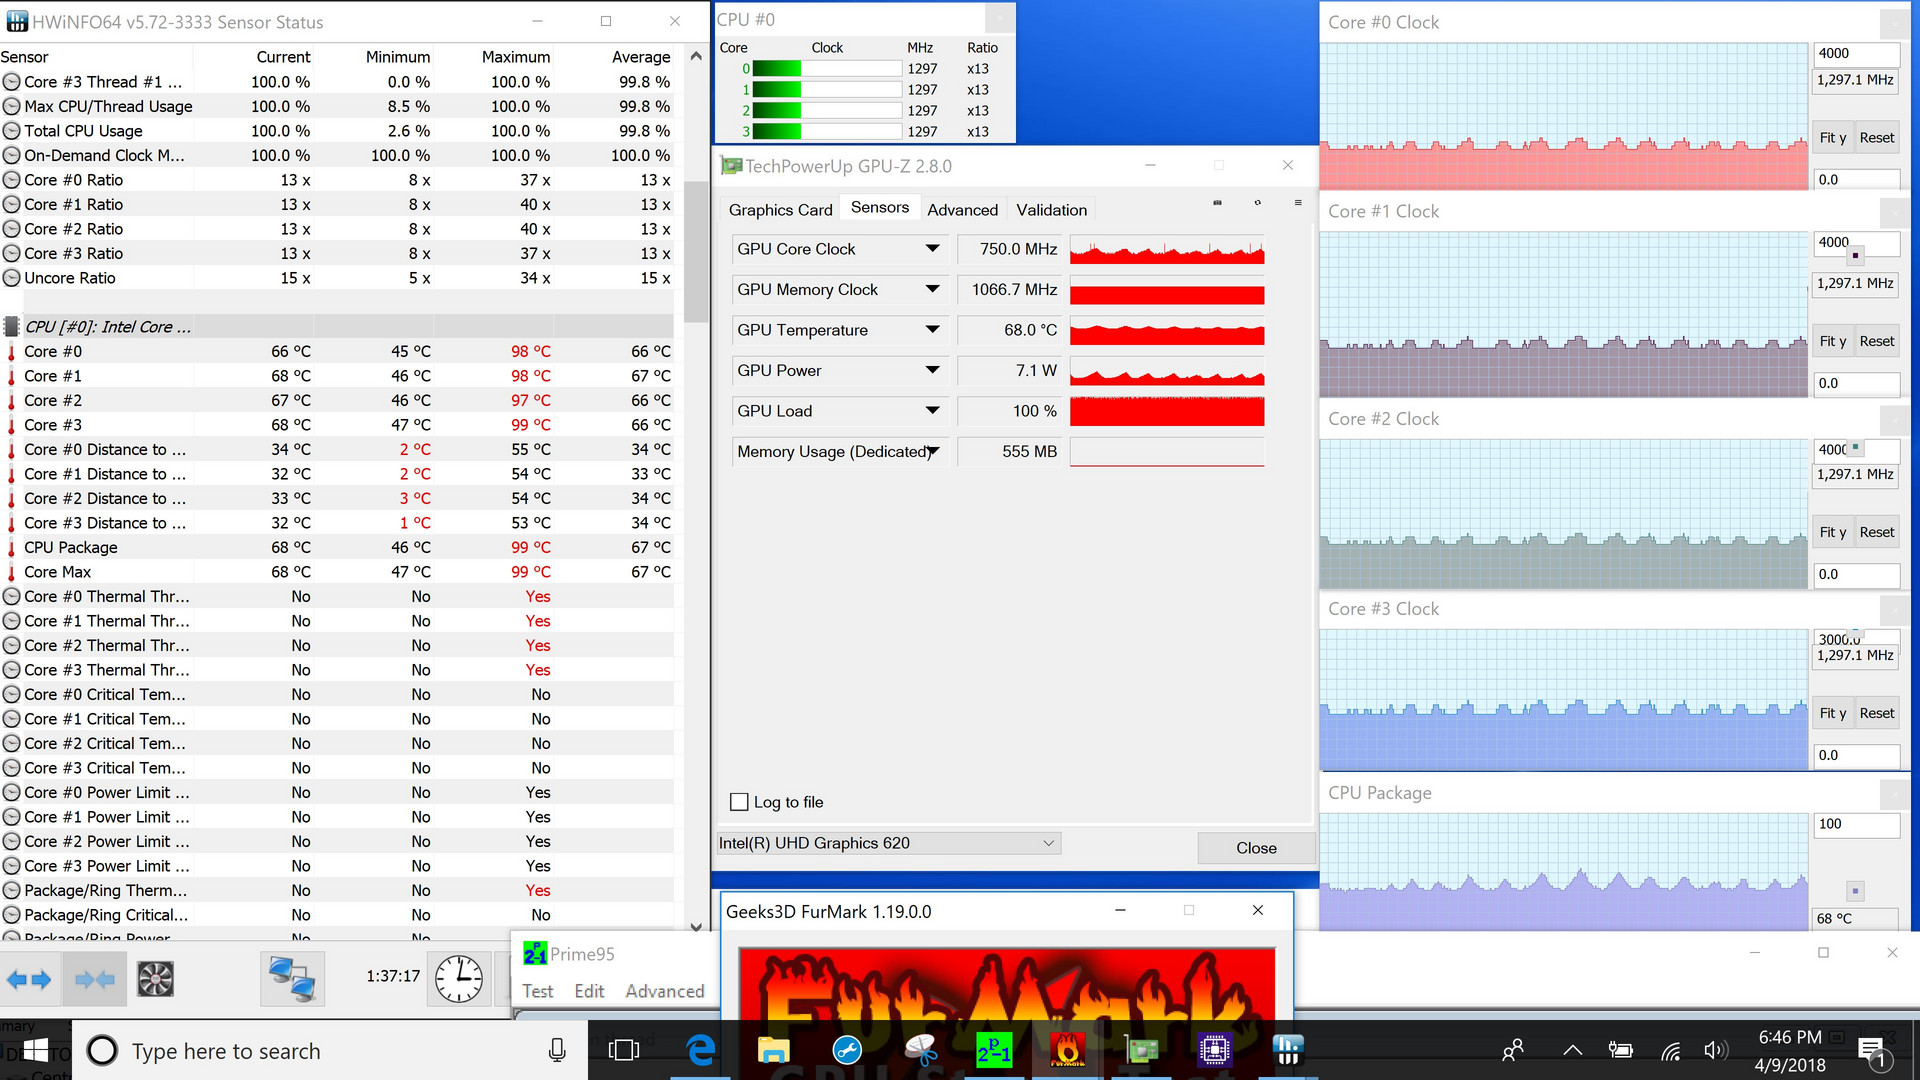
Task: Expand the GPU Load dropdown arrow
Action: [932, 411]
